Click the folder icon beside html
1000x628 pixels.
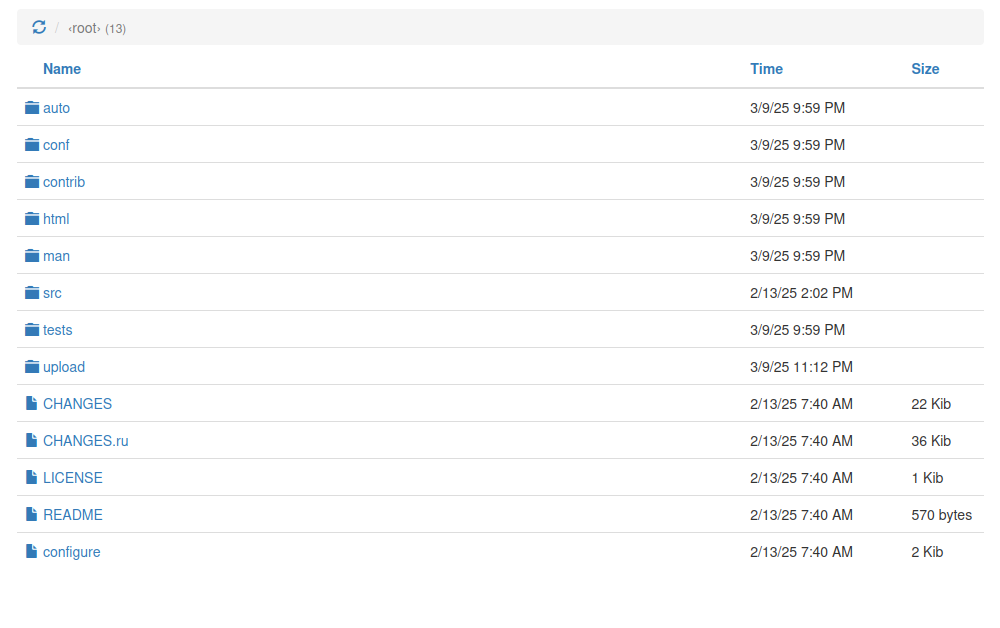pos(32,219)
